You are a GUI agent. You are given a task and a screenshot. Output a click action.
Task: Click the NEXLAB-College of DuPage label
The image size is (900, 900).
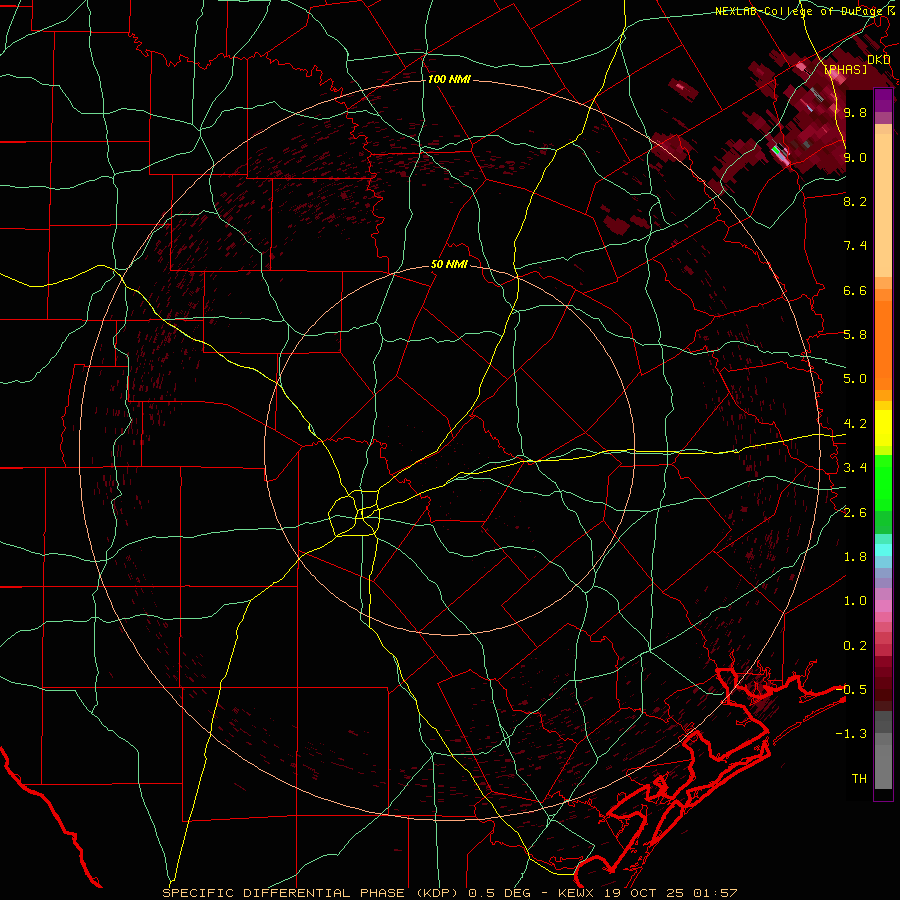pyautogui.click(x=800, y=11)
